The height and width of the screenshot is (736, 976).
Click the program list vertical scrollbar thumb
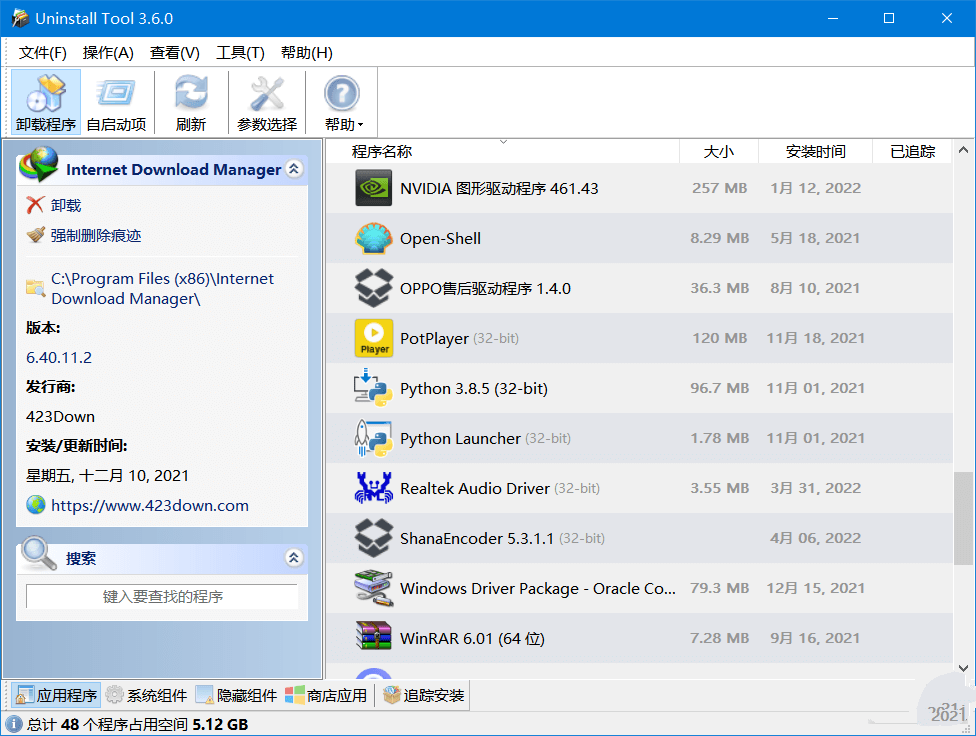[x=963, y=518]
